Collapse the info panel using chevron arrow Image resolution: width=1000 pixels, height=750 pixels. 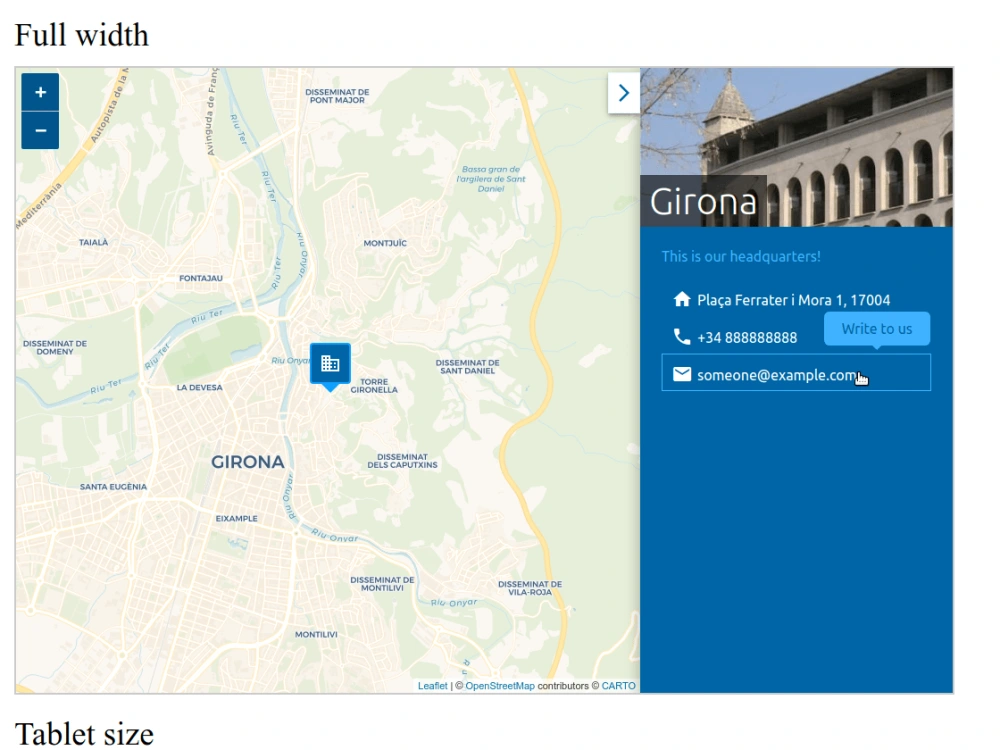point(624,93)
